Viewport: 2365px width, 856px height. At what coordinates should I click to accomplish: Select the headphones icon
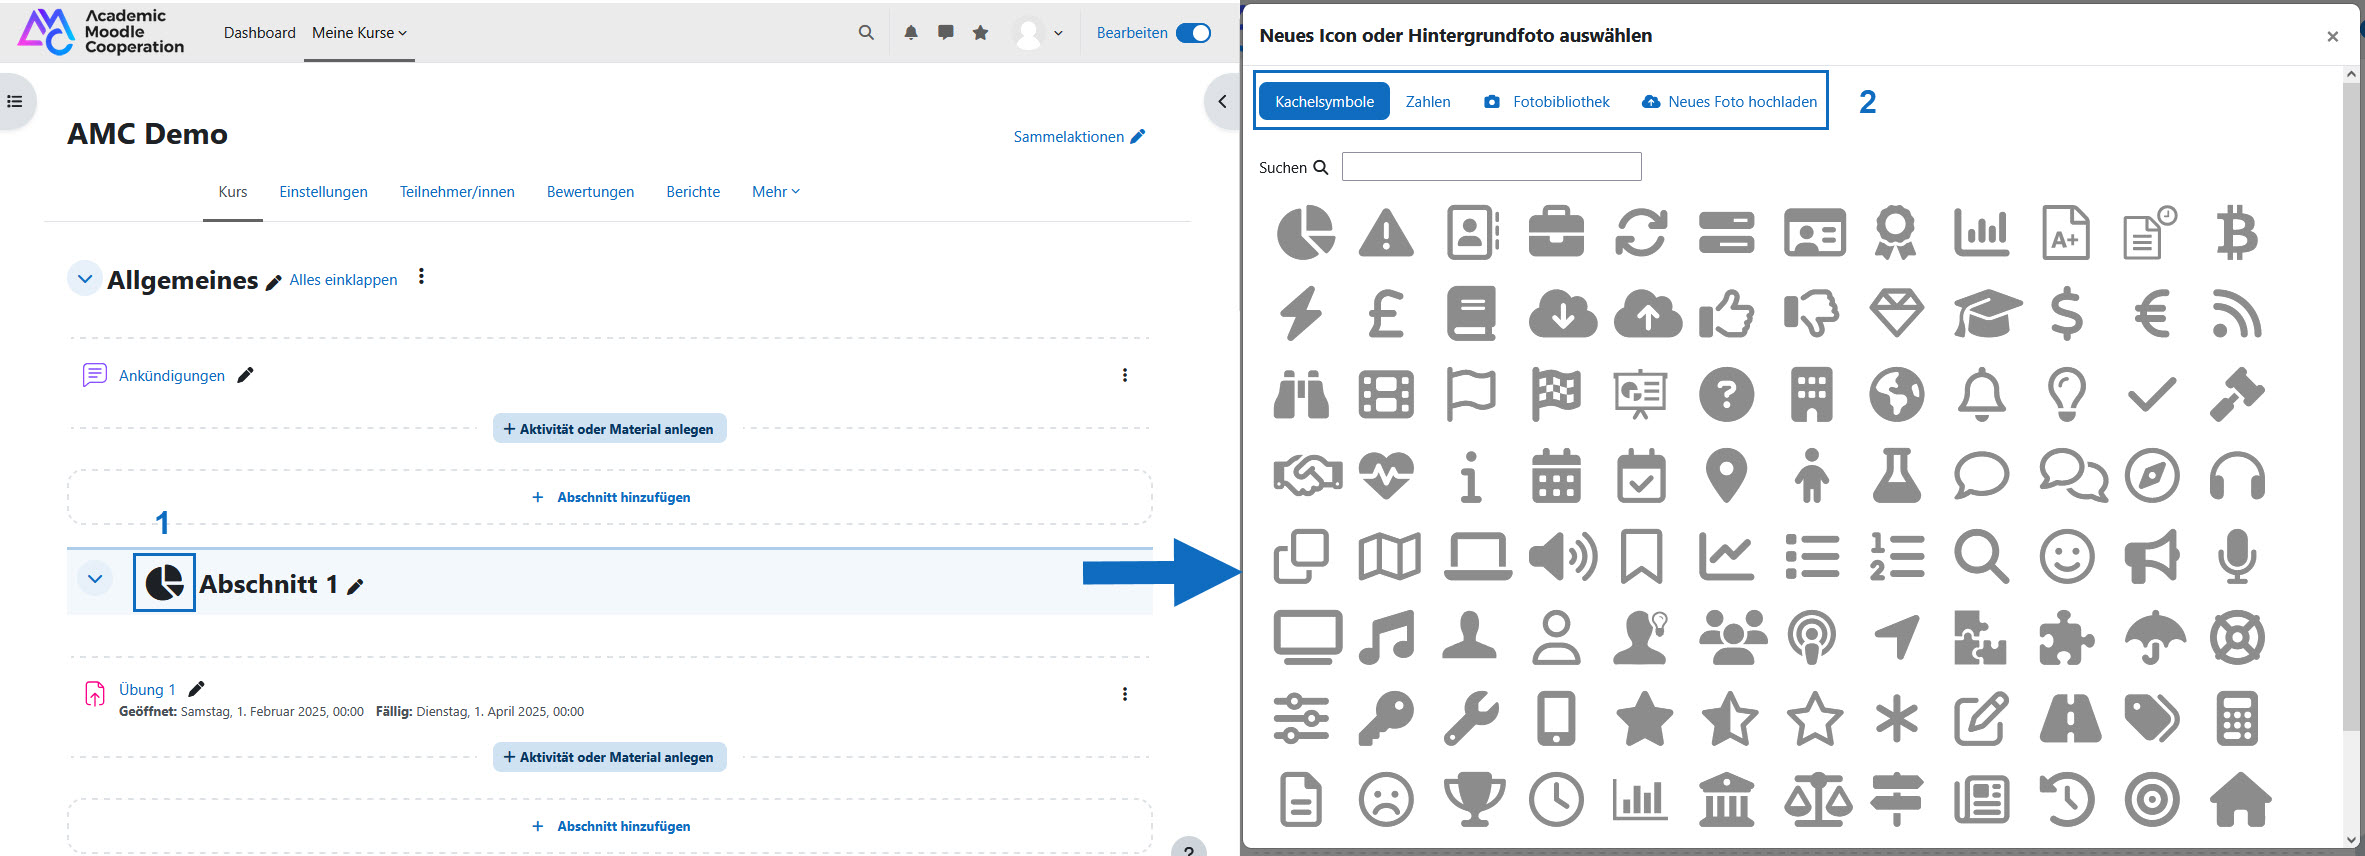(2237, 476)
